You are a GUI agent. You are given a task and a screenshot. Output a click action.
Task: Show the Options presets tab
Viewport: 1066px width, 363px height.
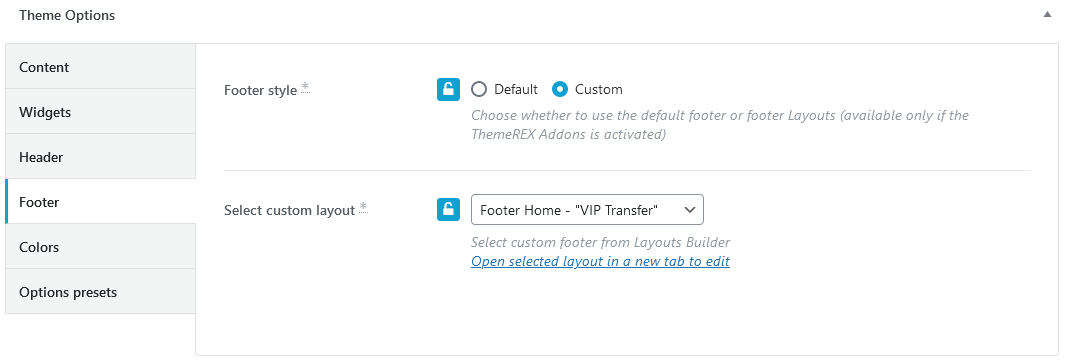tap(100, 292)
